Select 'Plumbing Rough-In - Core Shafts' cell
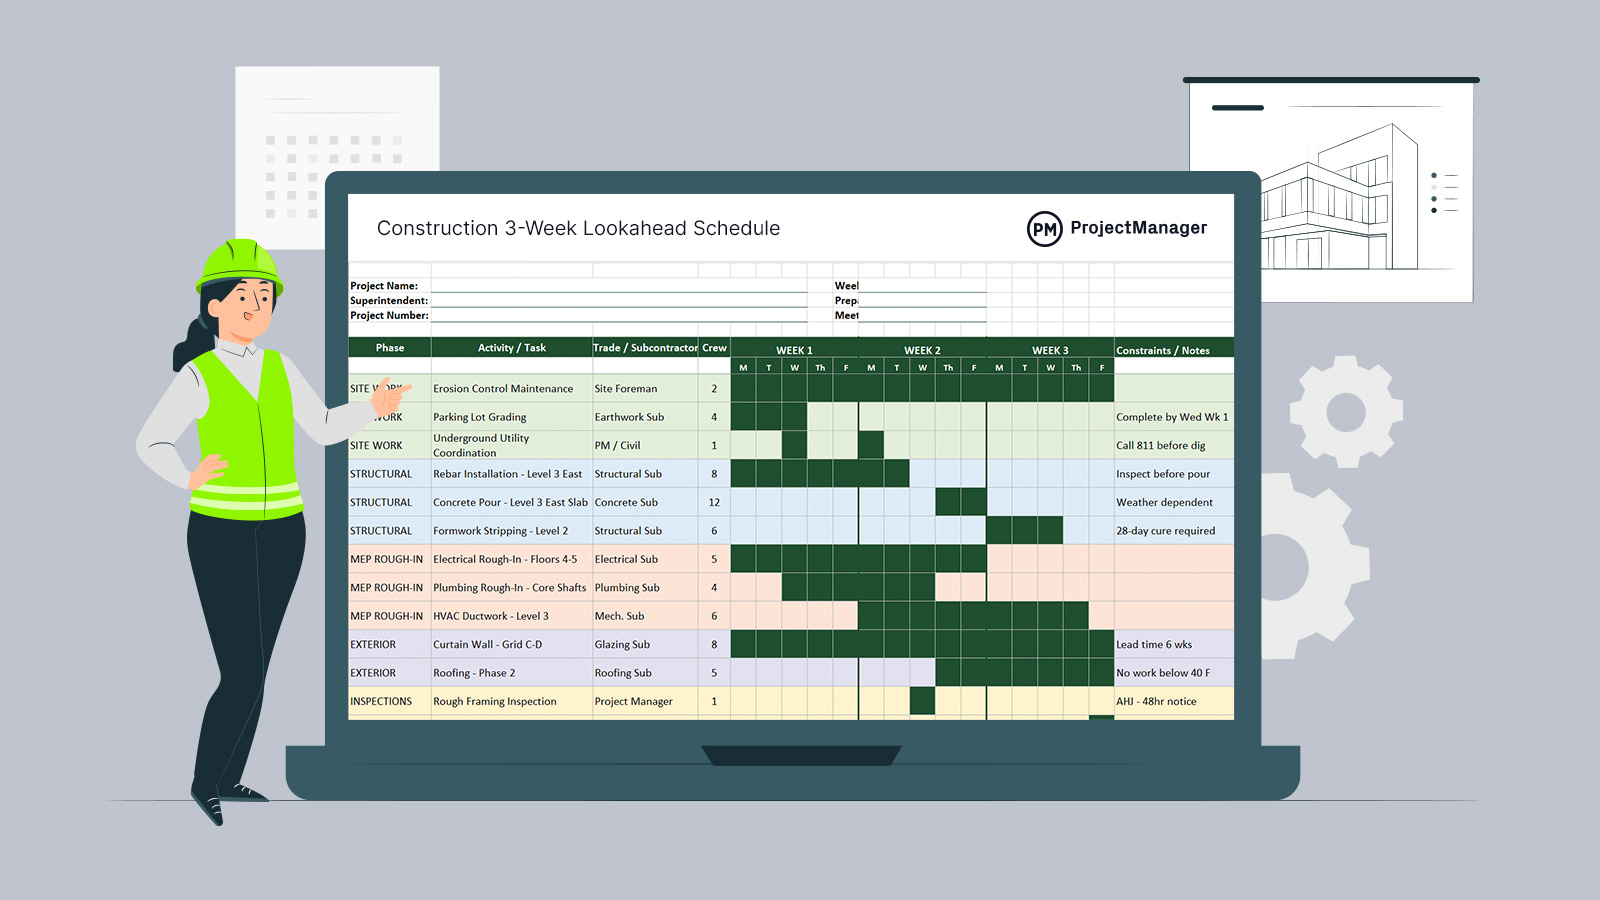 click(x=512, y=588)
